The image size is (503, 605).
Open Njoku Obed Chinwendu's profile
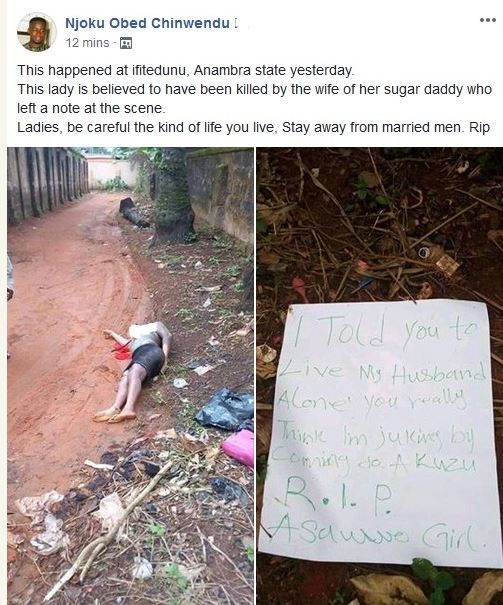pyautogui.click(x=147, y=23)
